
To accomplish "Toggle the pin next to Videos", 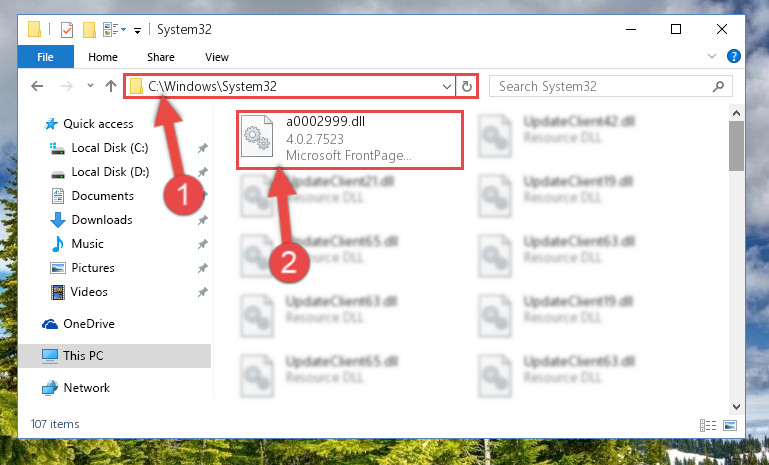I will coord(202,292).
